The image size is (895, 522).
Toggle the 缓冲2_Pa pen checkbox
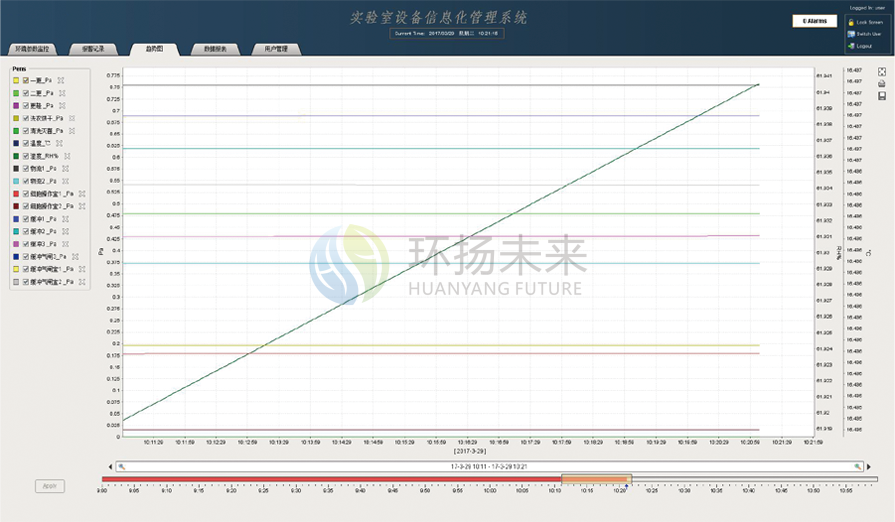pos(26,231)
